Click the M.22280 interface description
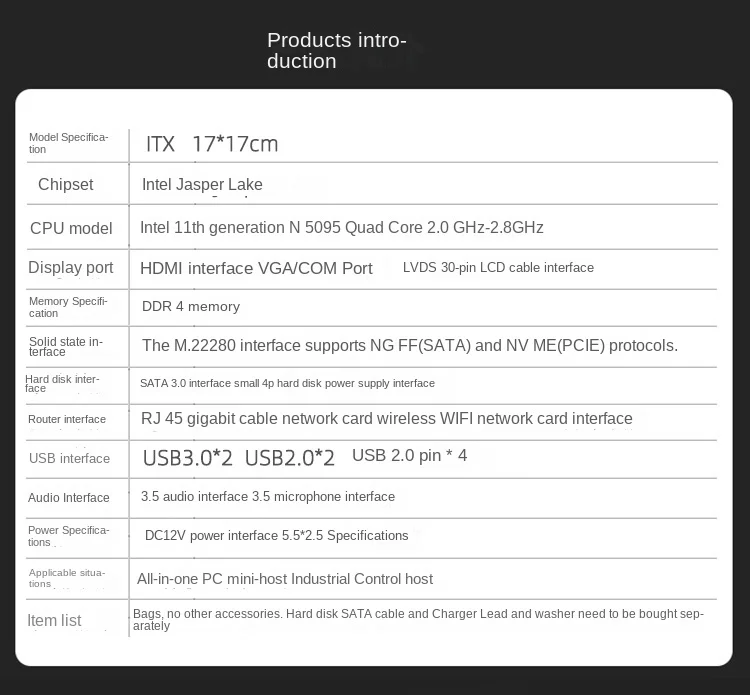The image size is (750, 695). [410, 345]
